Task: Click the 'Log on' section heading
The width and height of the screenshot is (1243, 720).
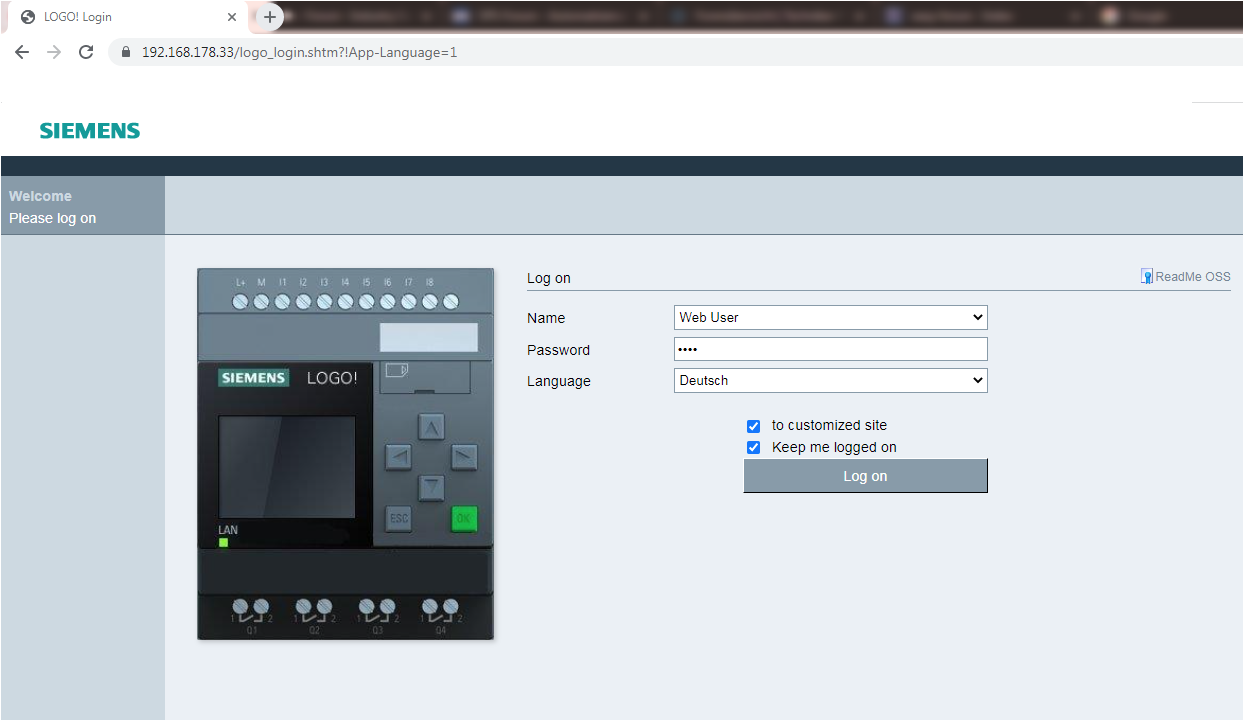Action: [549, 278]
